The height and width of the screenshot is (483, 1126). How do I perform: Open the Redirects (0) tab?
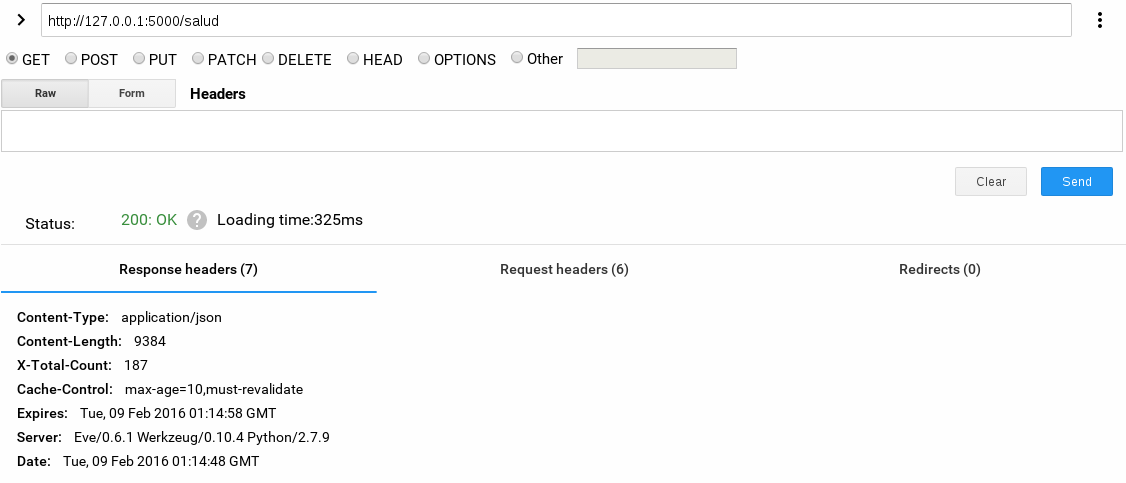pyautogui.click(x=939, y=270)
